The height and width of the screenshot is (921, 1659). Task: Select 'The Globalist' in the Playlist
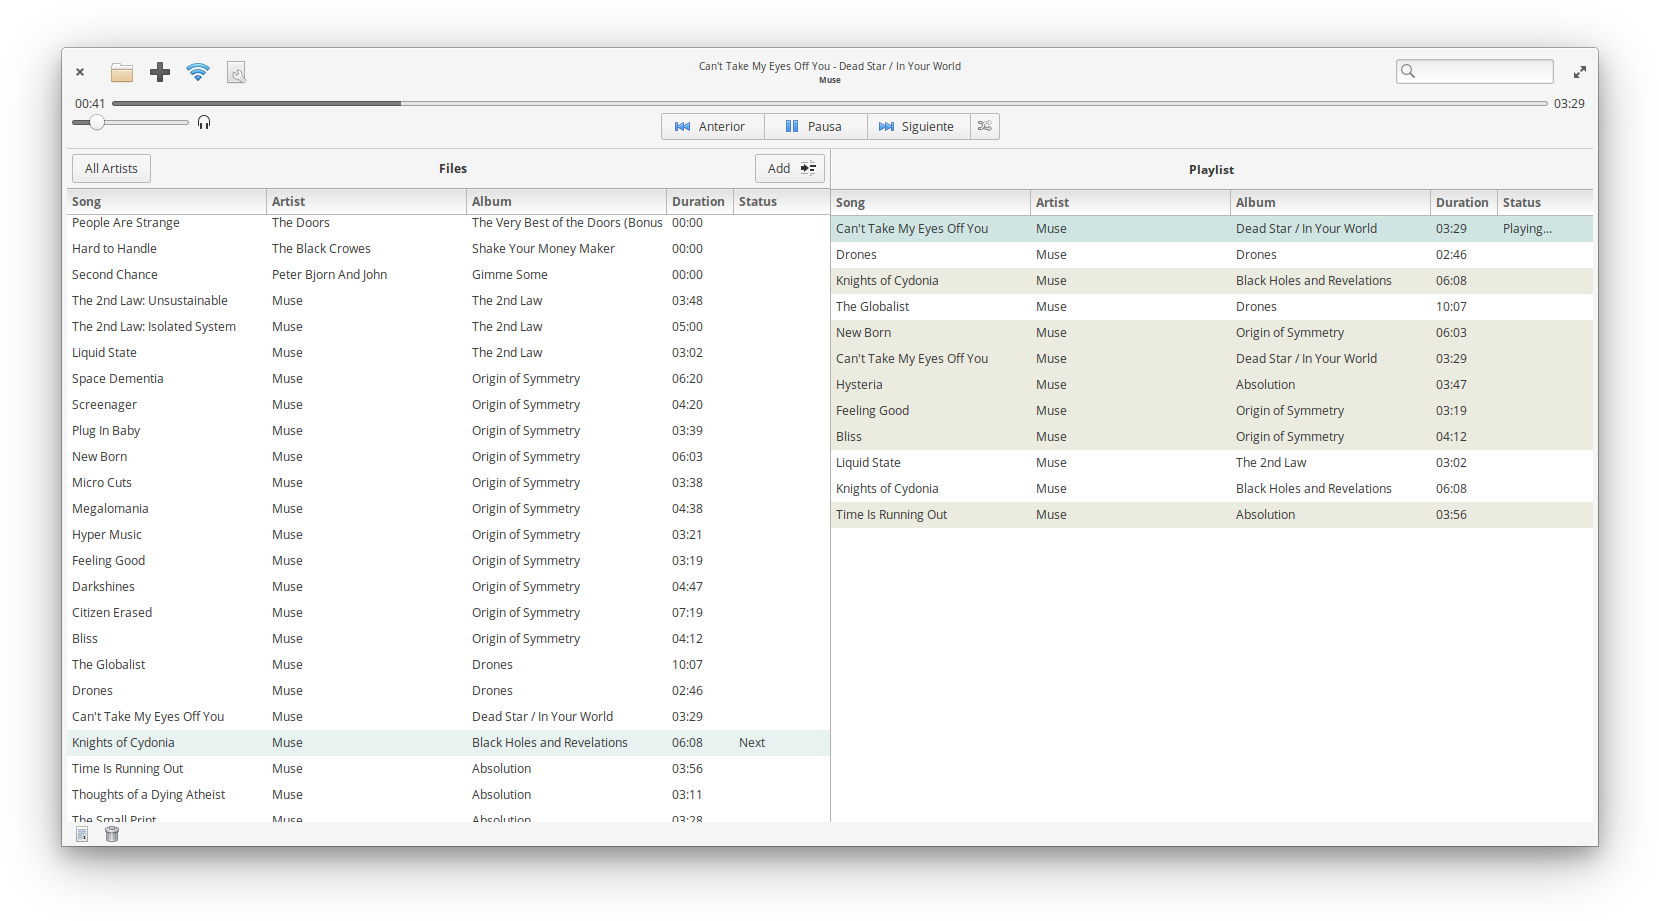click(1212, 307)
